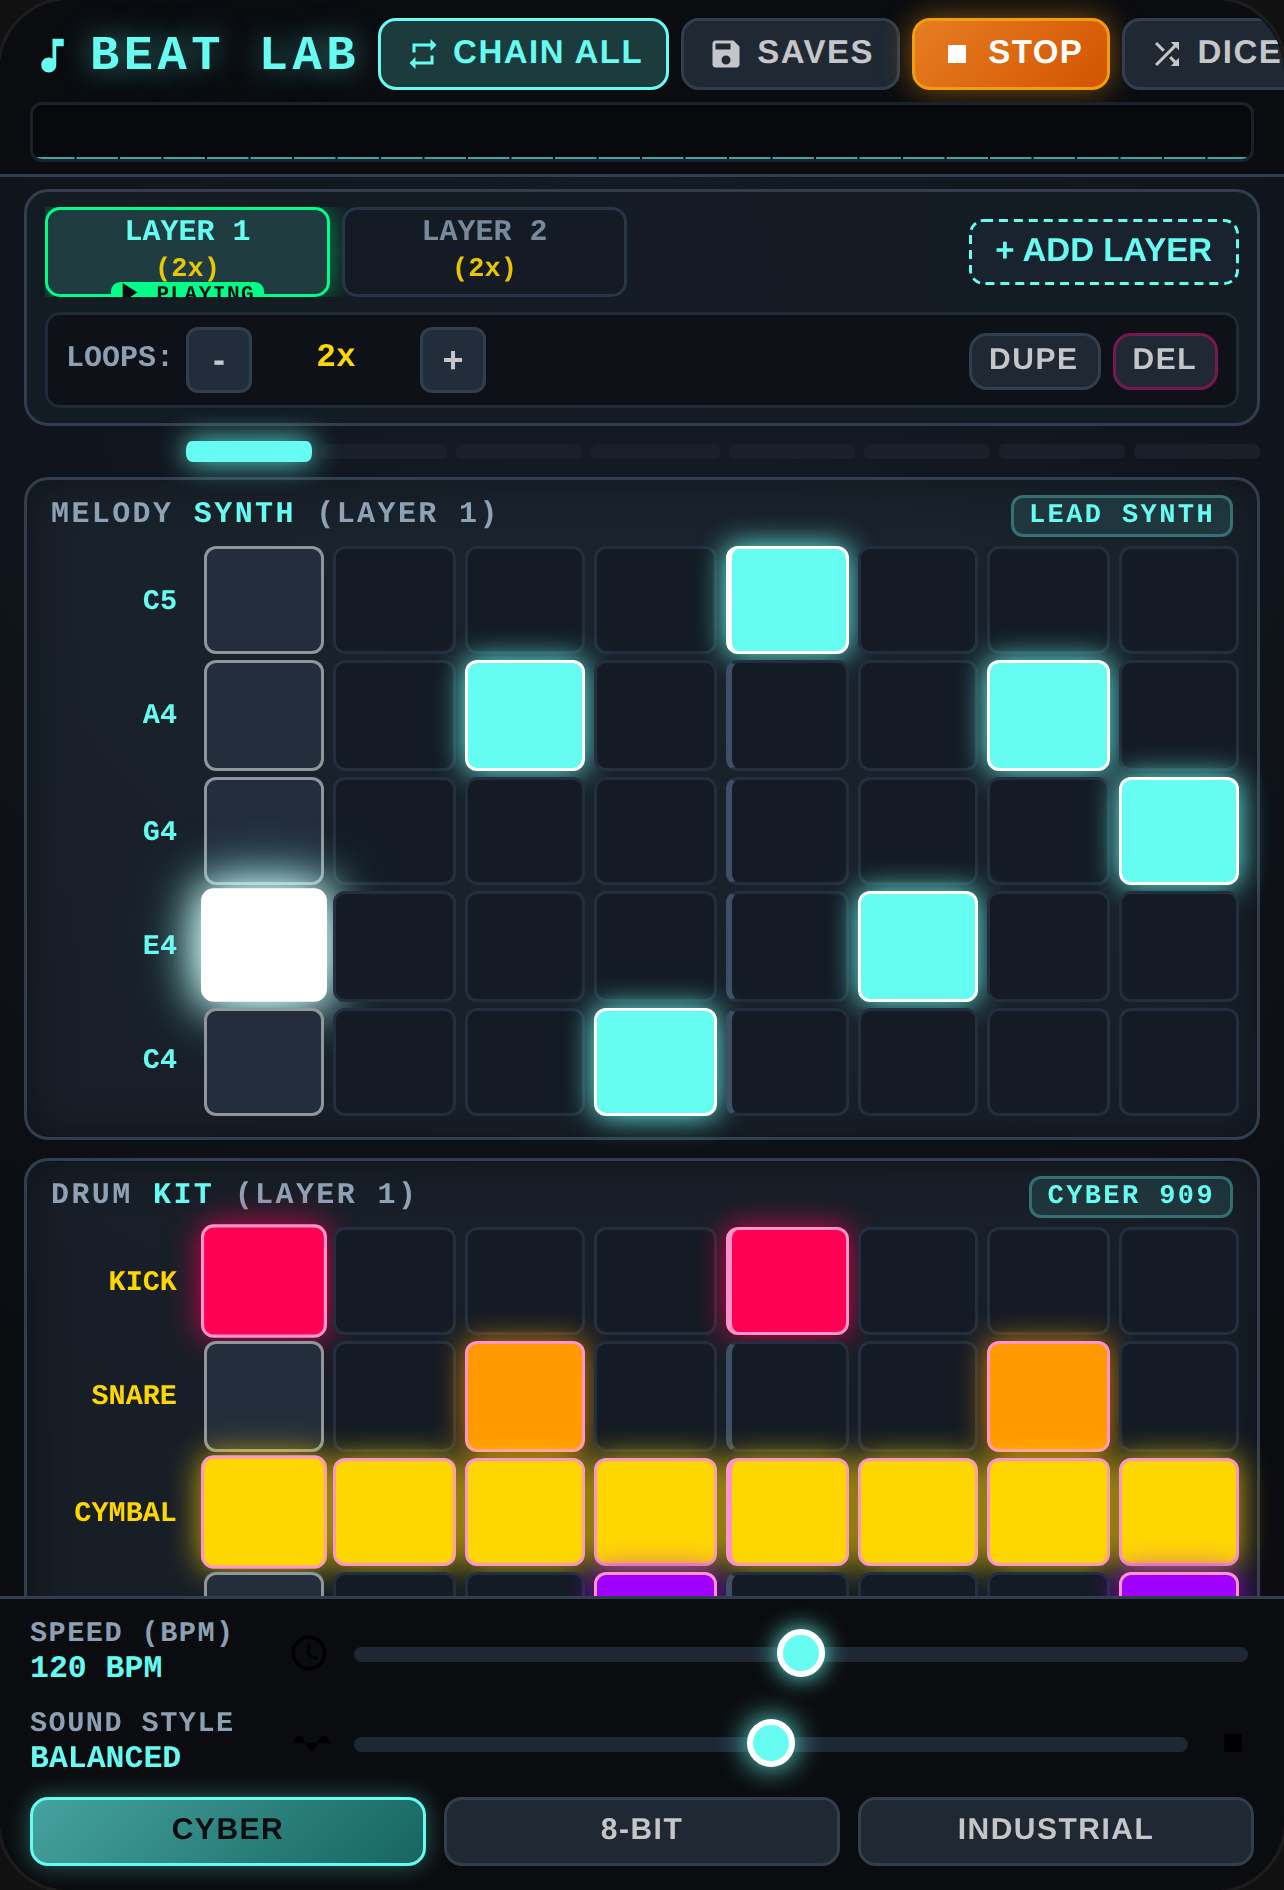Screen dimensions: 1284x1890
Task: Click the 120 BPM readout
Action: pyautogui.click(x=96, y=1668)
